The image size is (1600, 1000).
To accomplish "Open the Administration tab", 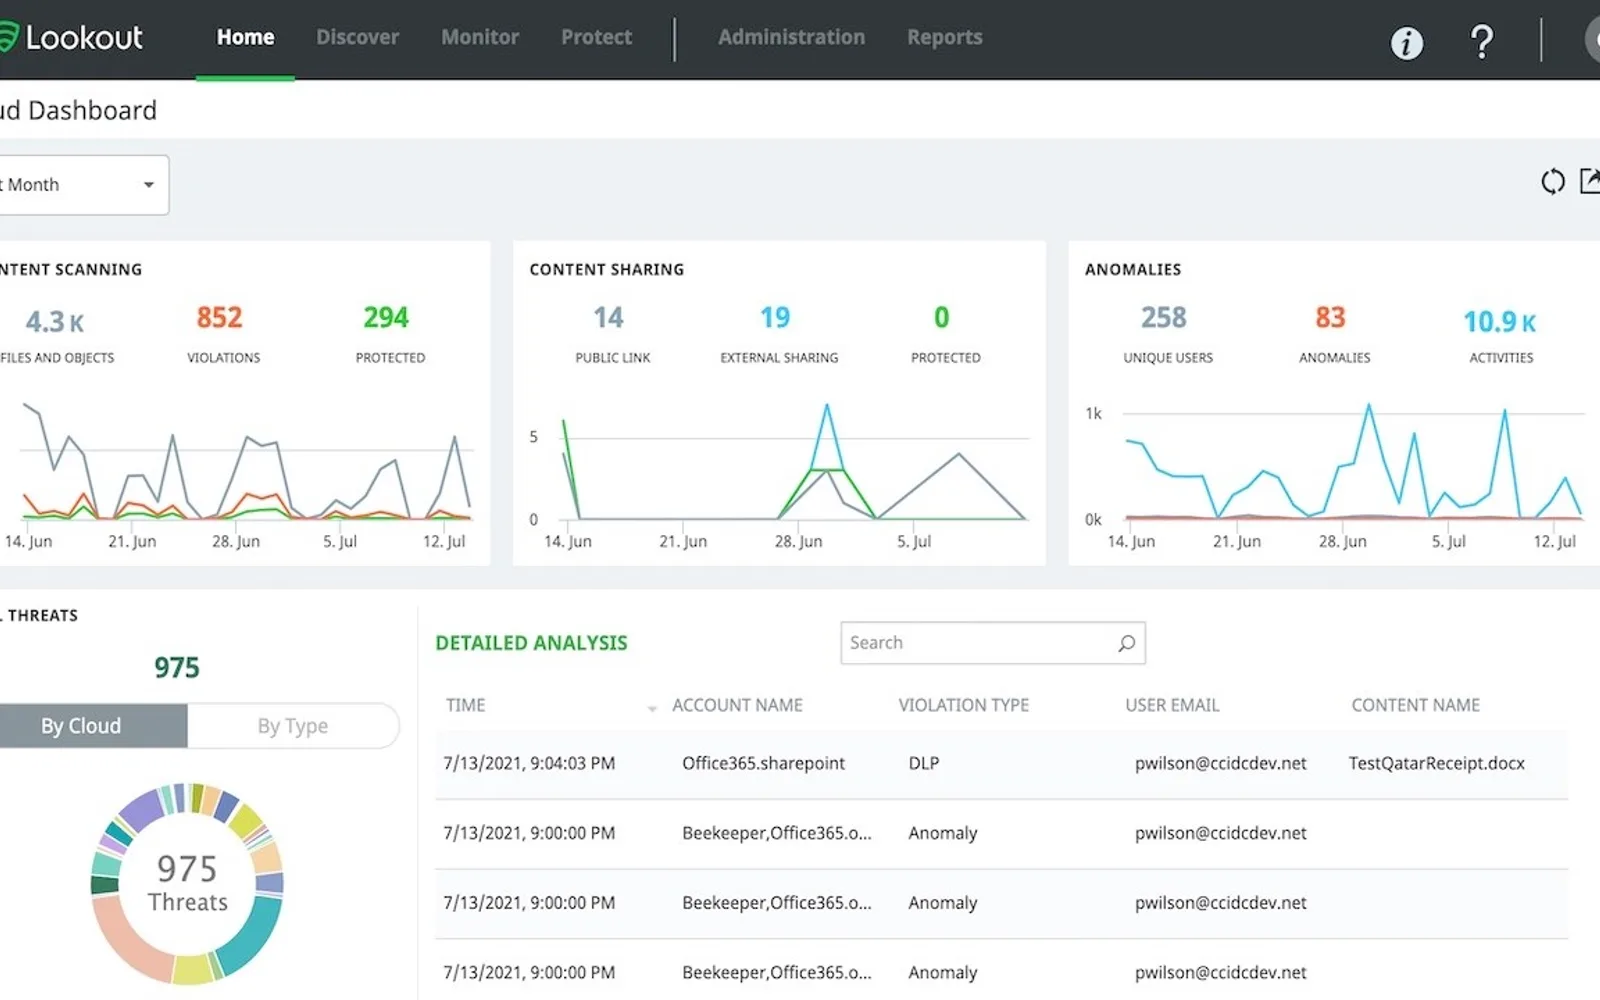I will pos(791,37).
